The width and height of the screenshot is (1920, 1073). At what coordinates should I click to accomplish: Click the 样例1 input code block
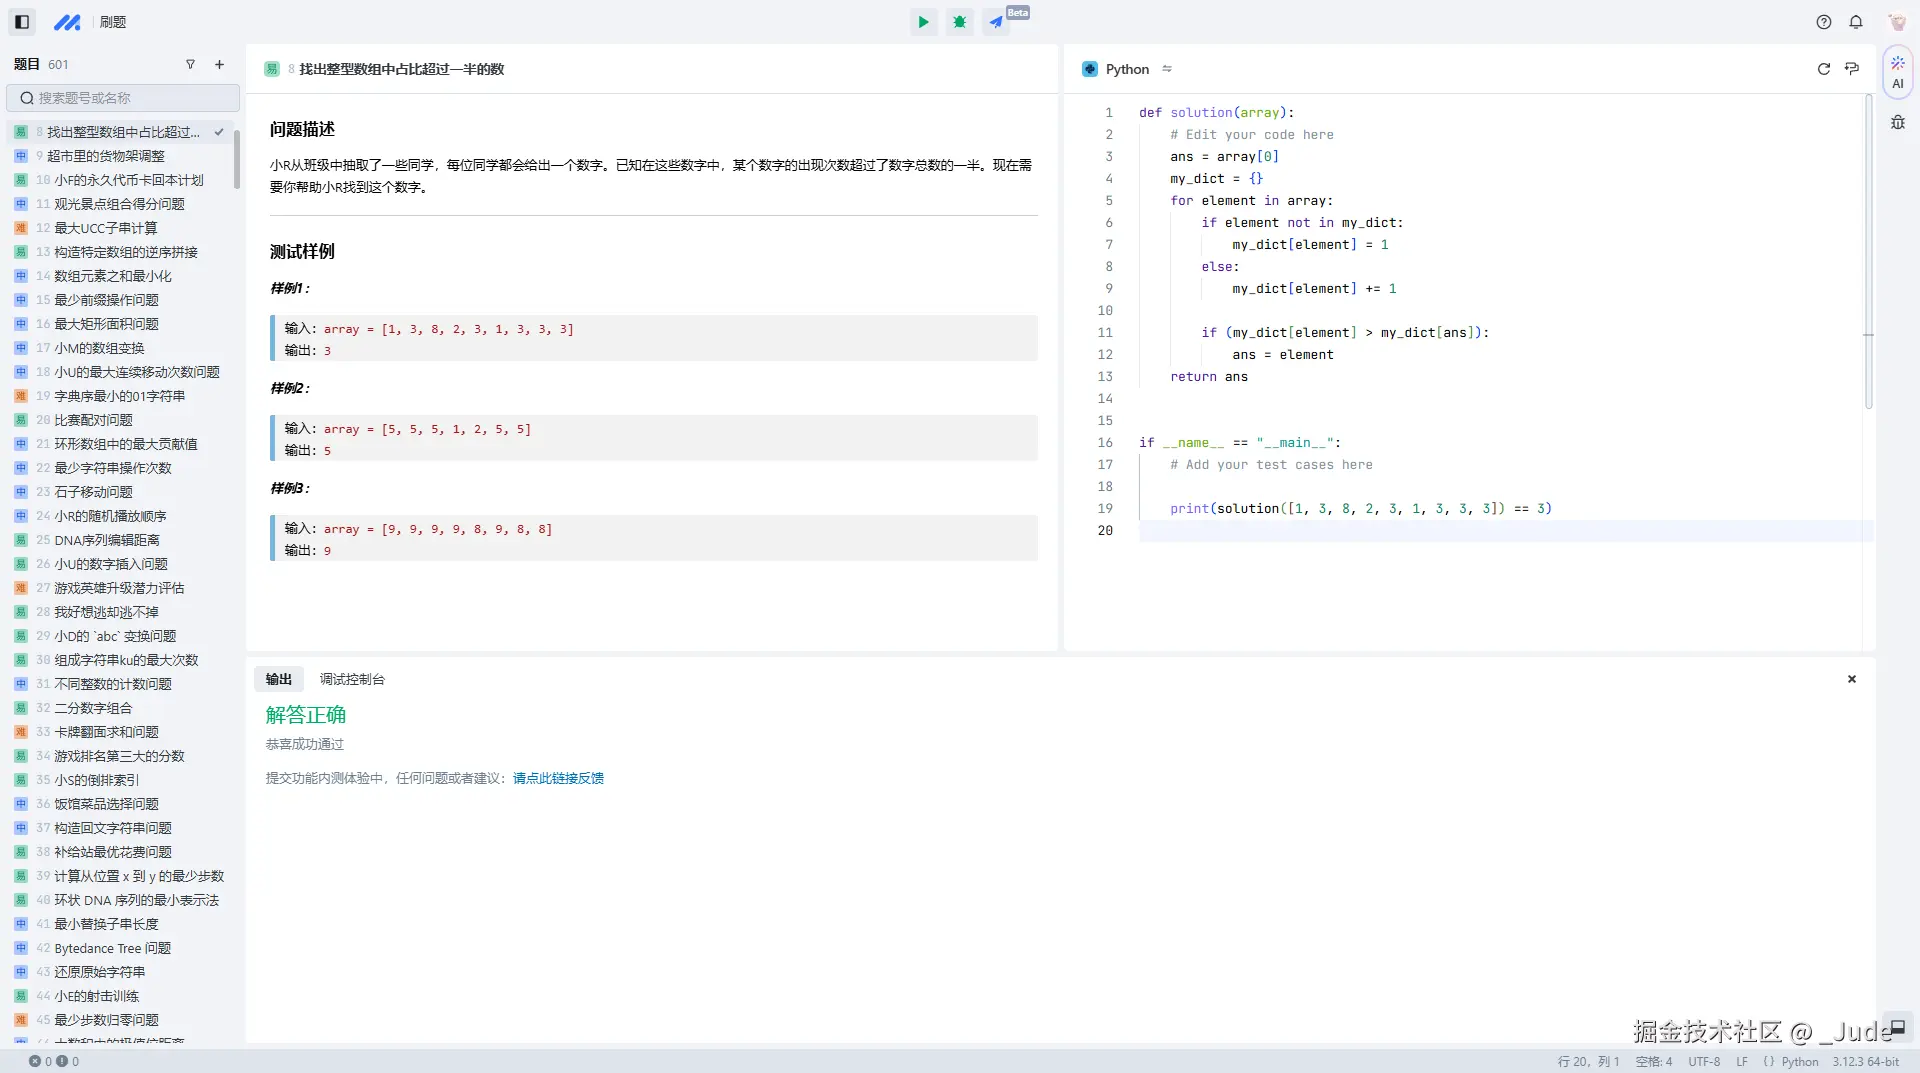click(x=654, y=339)
